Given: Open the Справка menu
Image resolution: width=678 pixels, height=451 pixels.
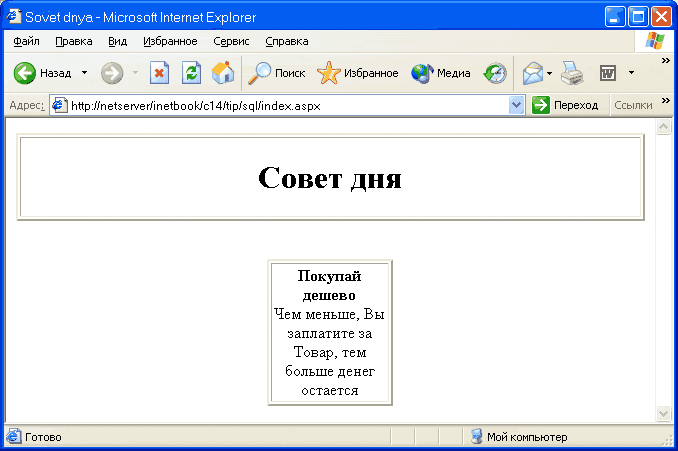Looking at the screenshot, I should (x=287, y=41).
